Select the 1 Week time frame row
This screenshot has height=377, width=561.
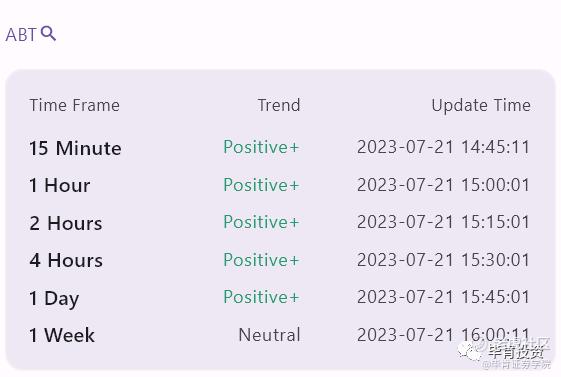click(280, 335)
